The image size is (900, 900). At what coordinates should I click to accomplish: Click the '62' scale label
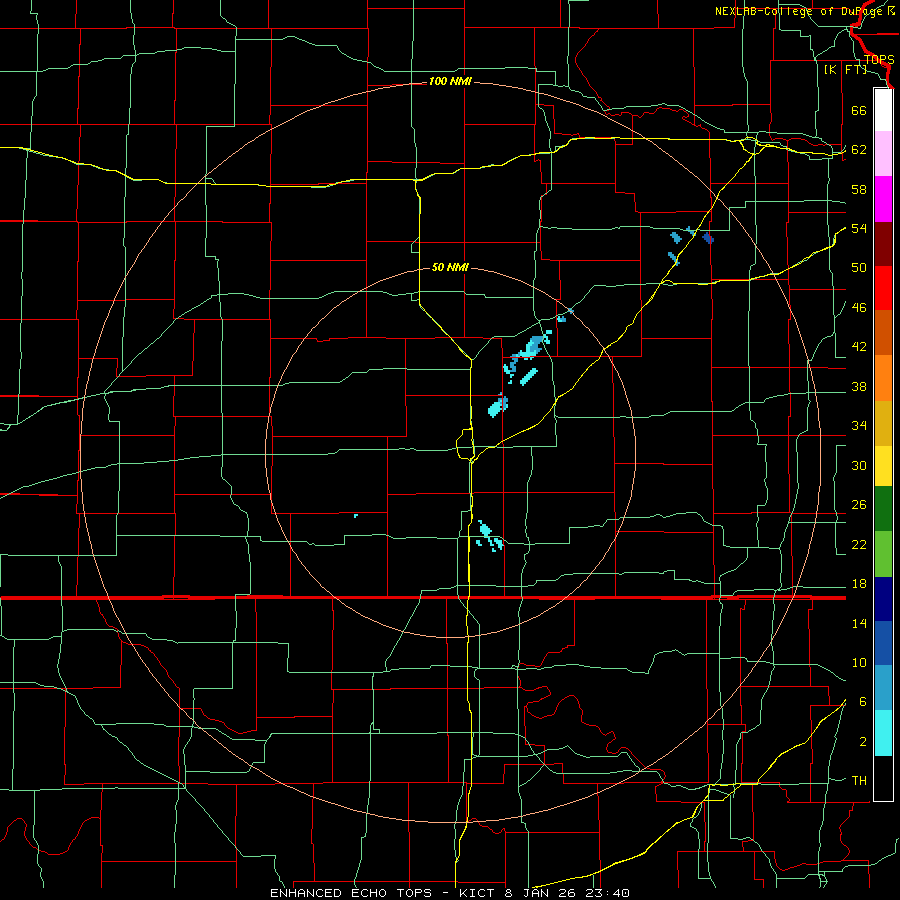[859, 150]
